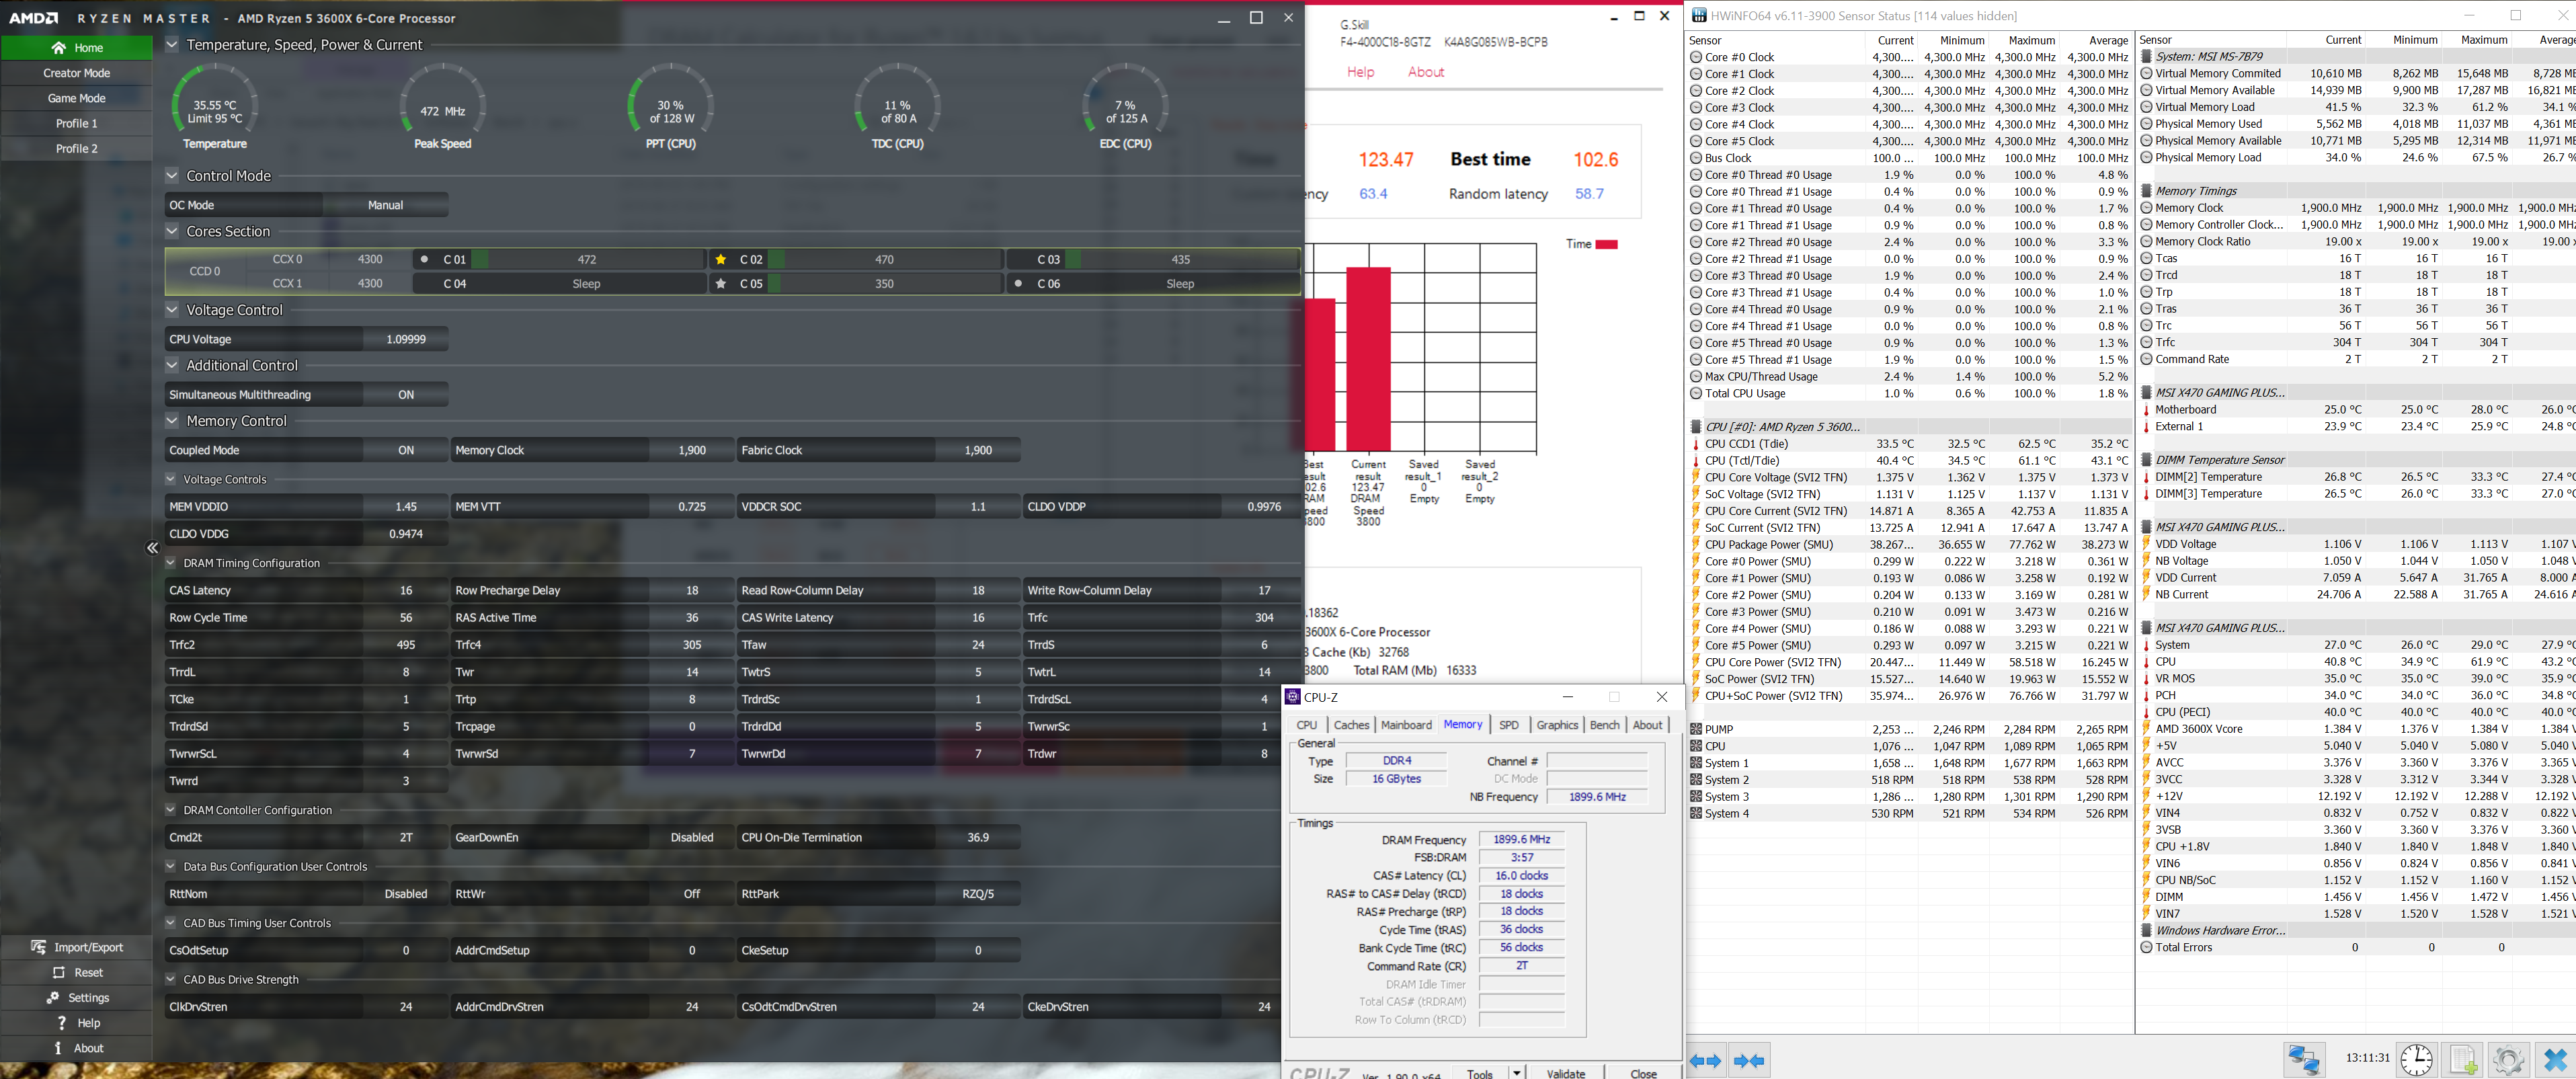Toggle star on core C 02

721,259
